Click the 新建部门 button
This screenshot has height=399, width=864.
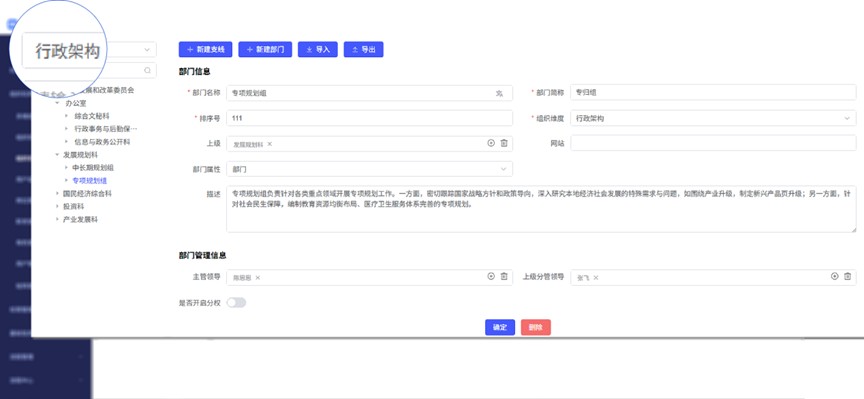[265, 50]
